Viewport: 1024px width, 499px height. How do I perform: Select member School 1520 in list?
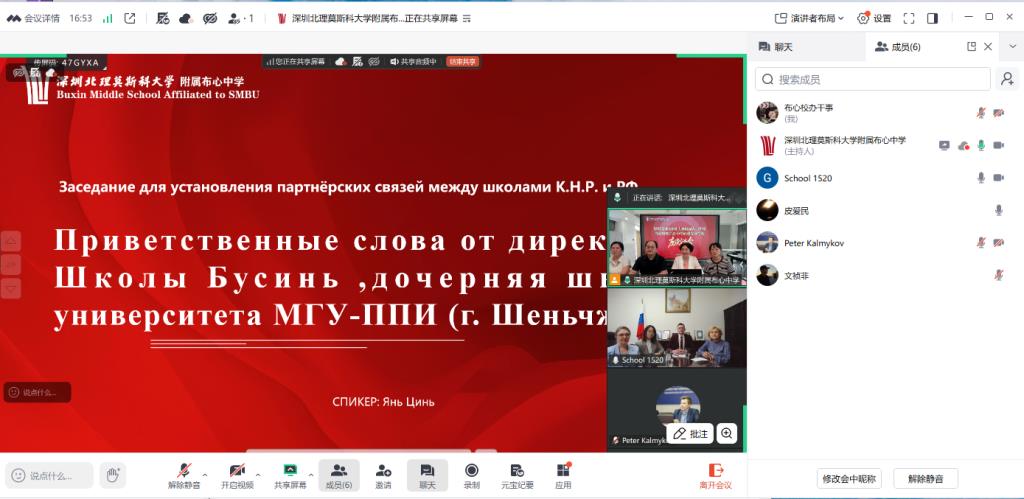coord(886,178)
